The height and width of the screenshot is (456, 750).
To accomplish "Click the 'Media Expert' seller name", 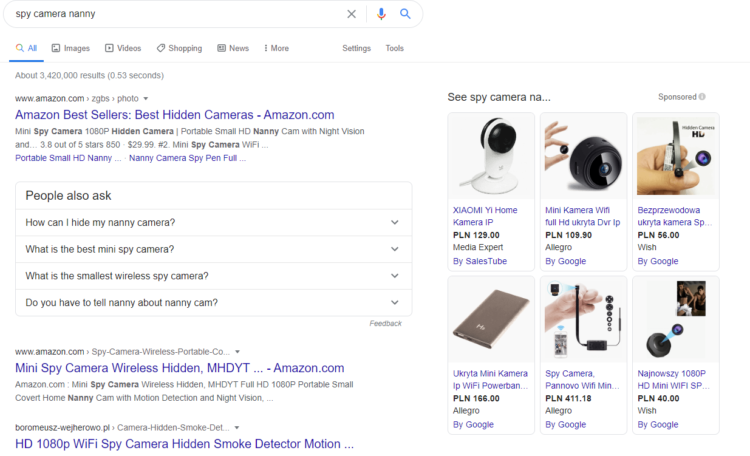I will point(478,247).
